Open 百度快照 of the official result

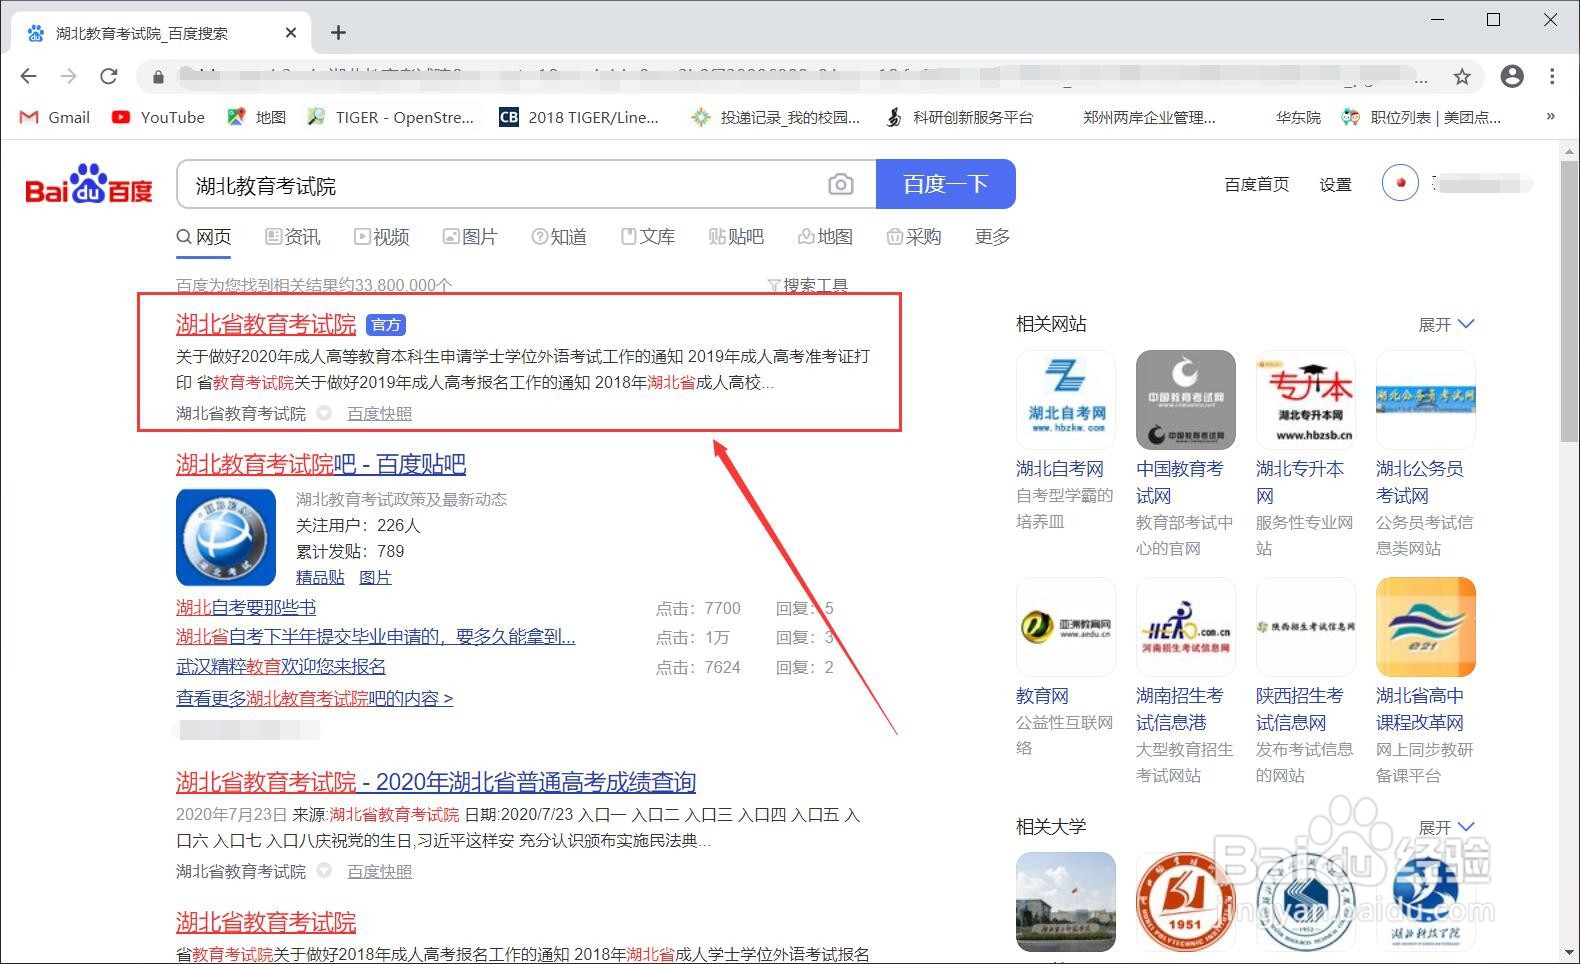(x=379, y=413)
